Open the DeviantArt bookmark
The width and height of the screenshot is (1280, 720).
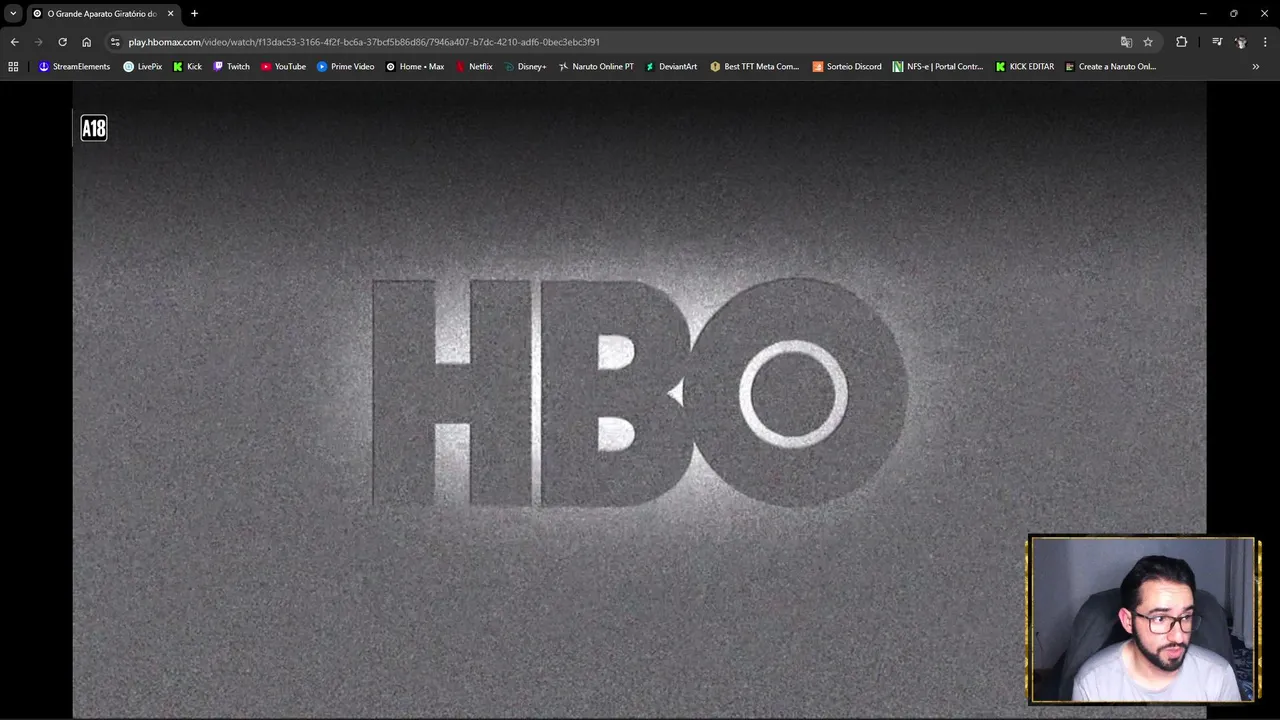point(670,67)
